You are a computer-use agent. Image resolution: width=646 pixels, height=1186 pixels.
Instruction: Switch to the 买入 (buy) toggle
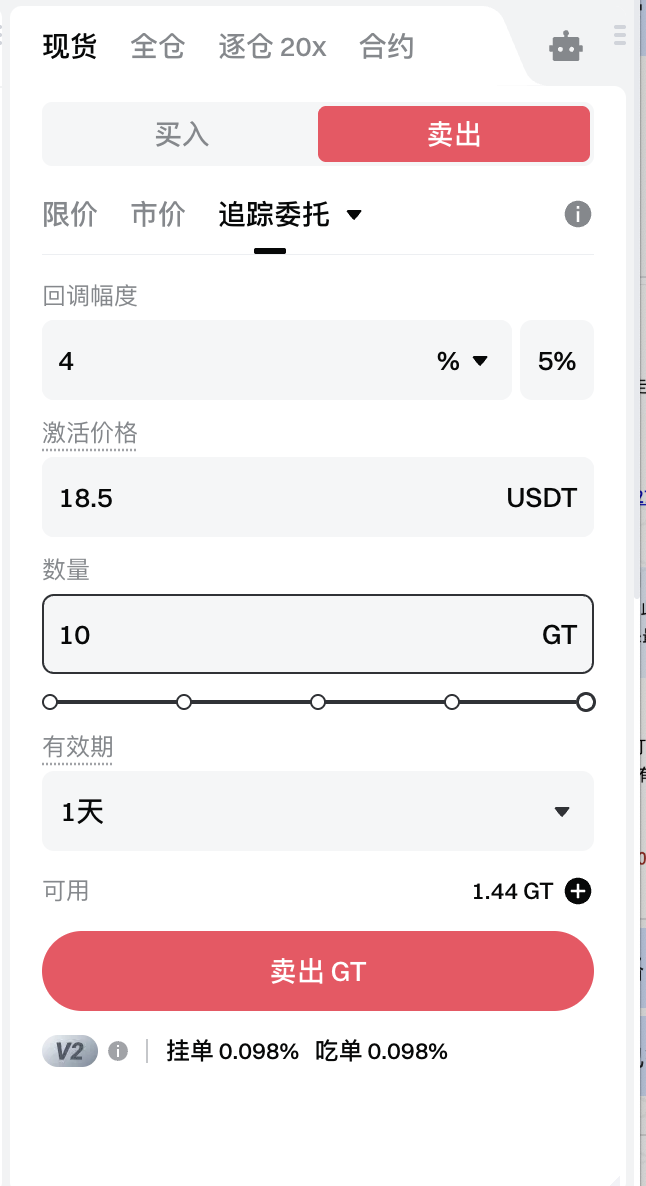tap(181, 134)
